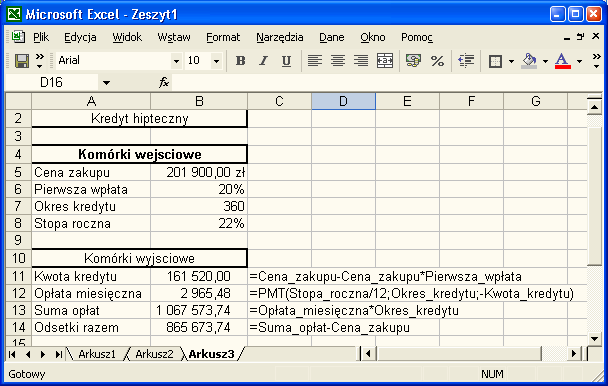The width and height of the screenshot is (608, 386).
Task: Click Select All corner button
Action: pyautogui.click(x=18, y=101)
